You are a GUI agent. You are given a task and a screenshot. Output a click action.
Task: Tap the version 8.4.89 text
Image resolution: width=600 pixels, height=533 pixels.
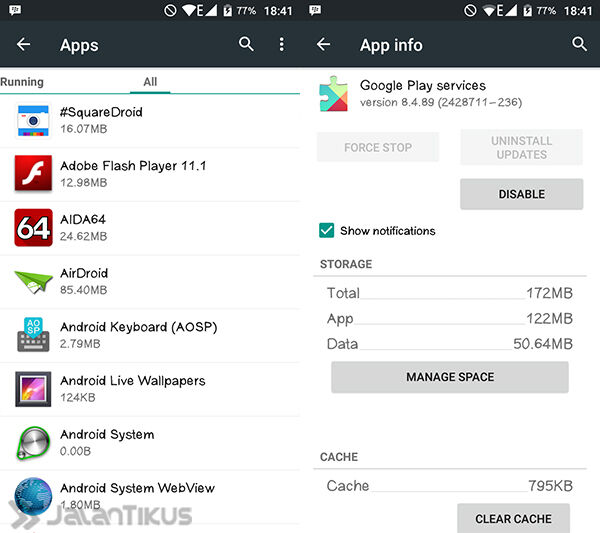441,102
